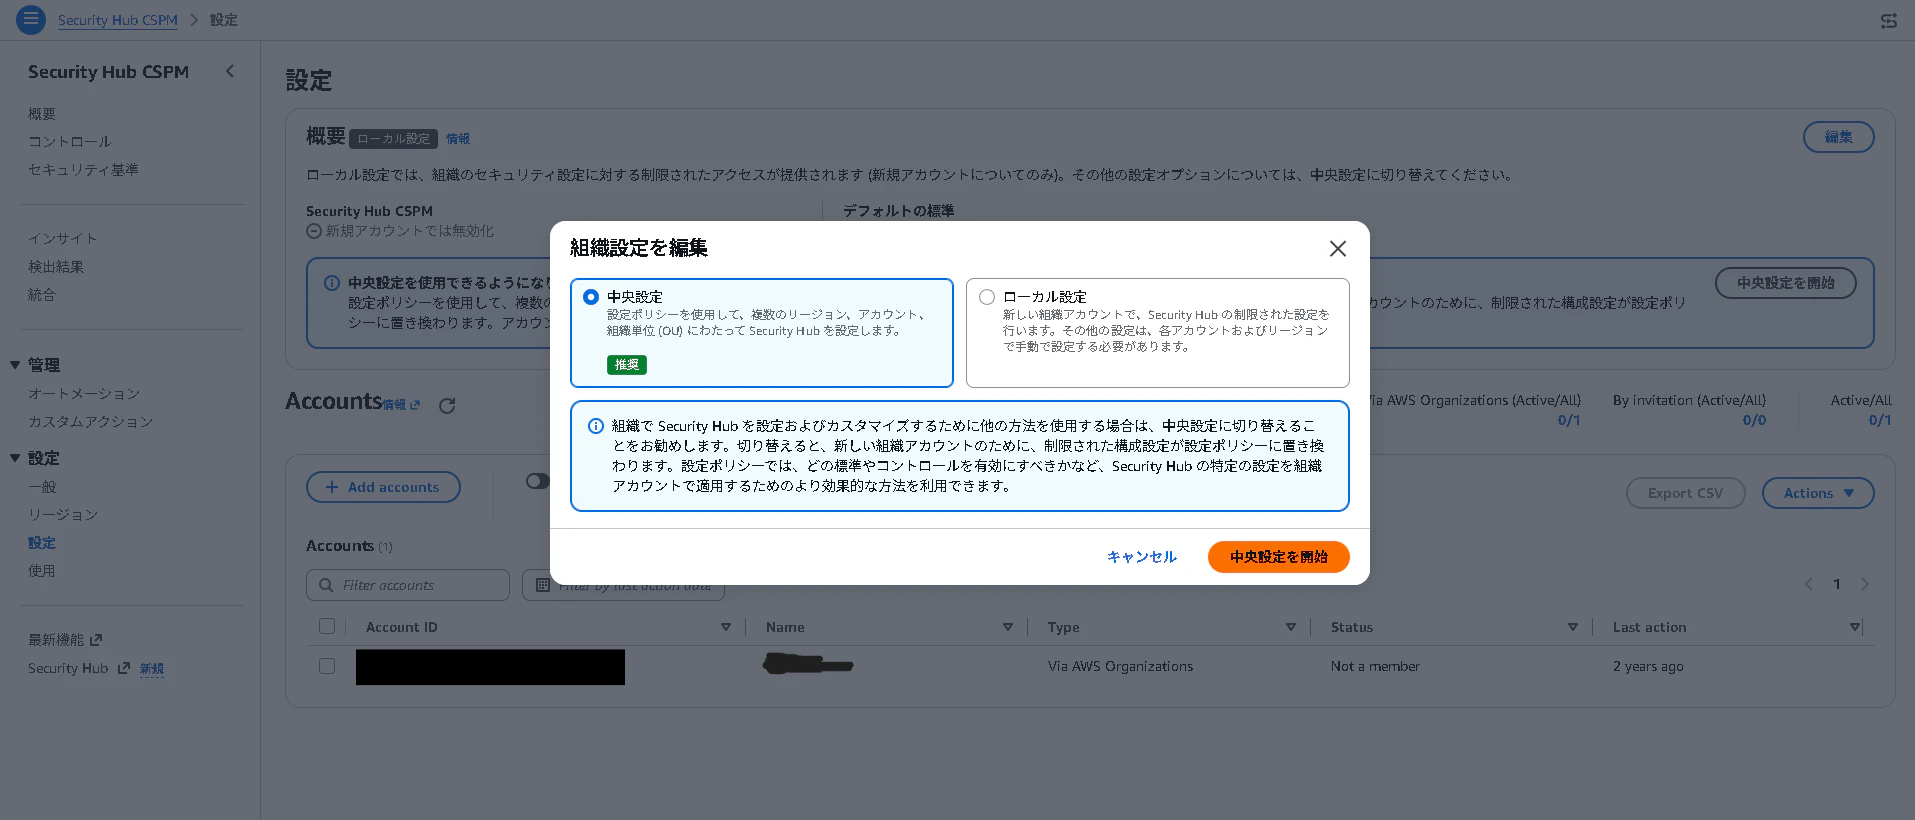The width and height of the screenshot is (1915, 820).
Task: Open 使用 in the sidebar
Action: point(42,571)
